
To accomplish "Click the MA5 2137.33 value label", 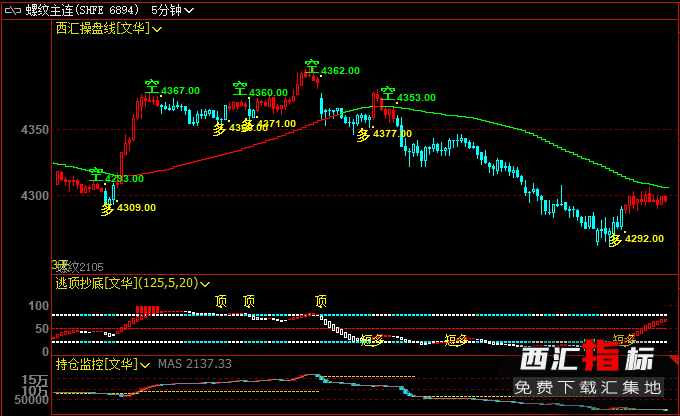I will click(x=195, y=363).
